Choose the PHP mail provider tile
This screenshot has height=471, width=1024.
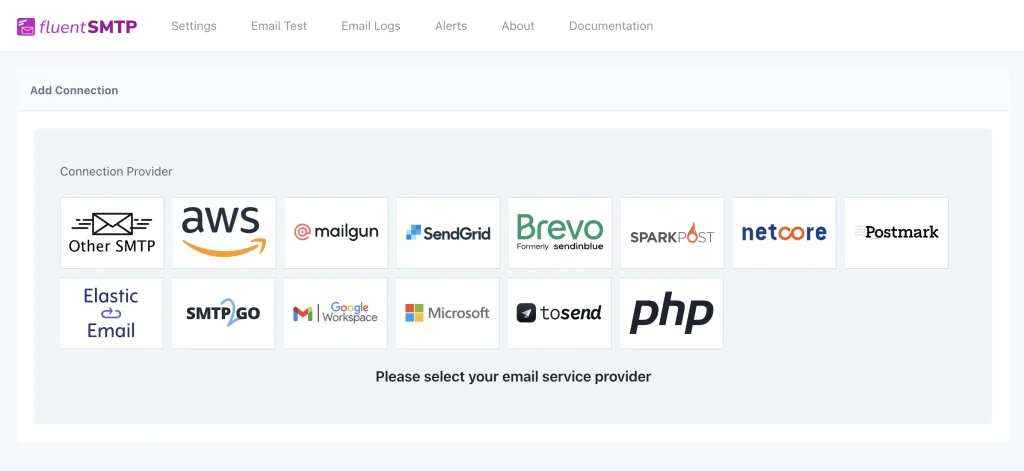[671, 314]
